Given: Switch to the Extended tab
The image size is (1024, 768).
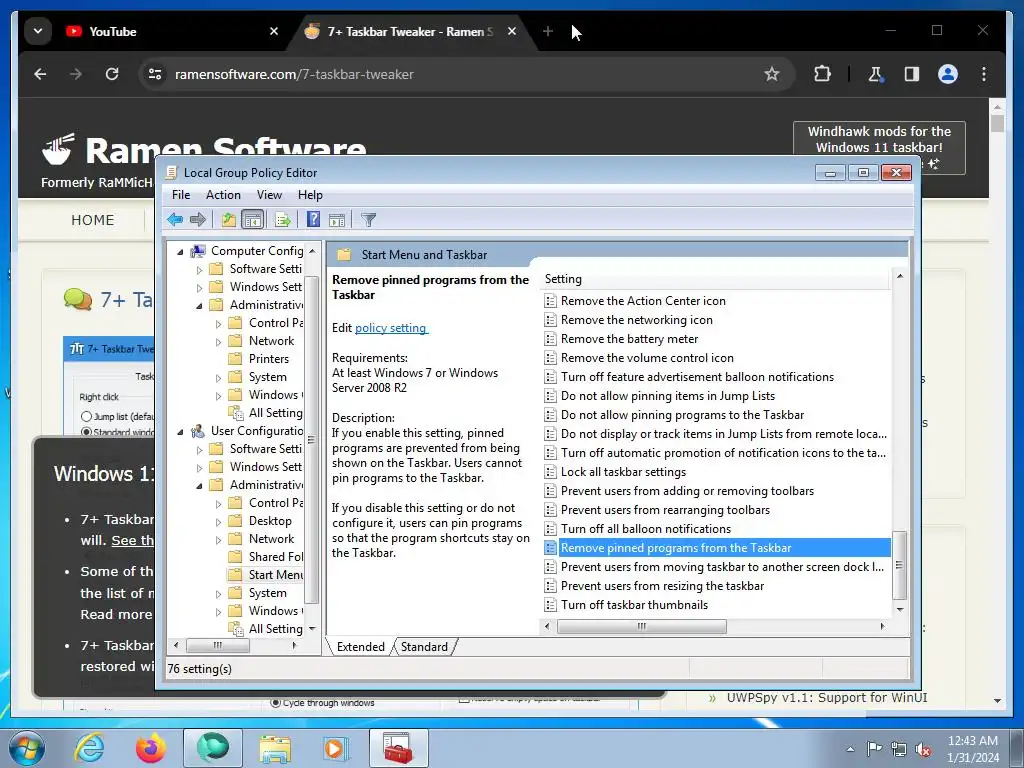Looking at the screenshot, I should point(360,647).
